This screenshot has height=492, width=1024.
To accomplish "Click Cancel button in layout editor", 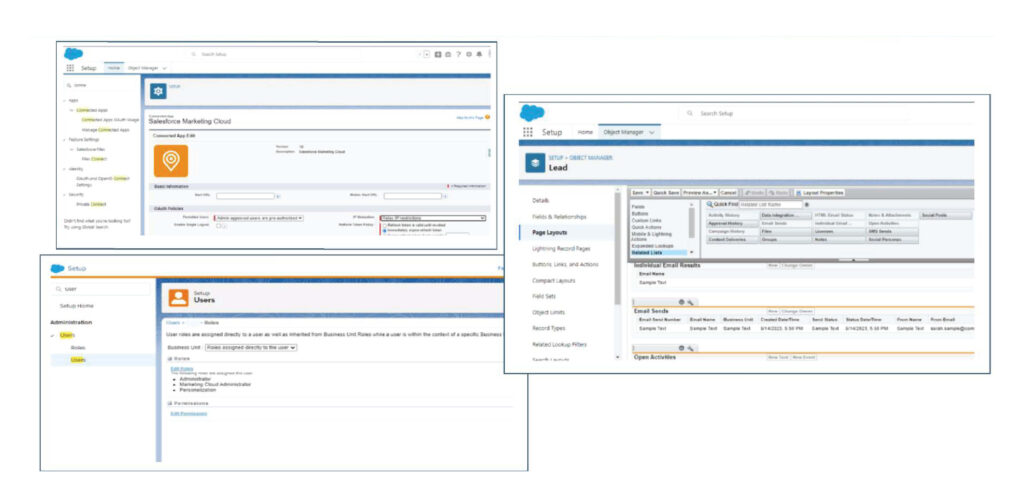I will (x=728, y=193).
